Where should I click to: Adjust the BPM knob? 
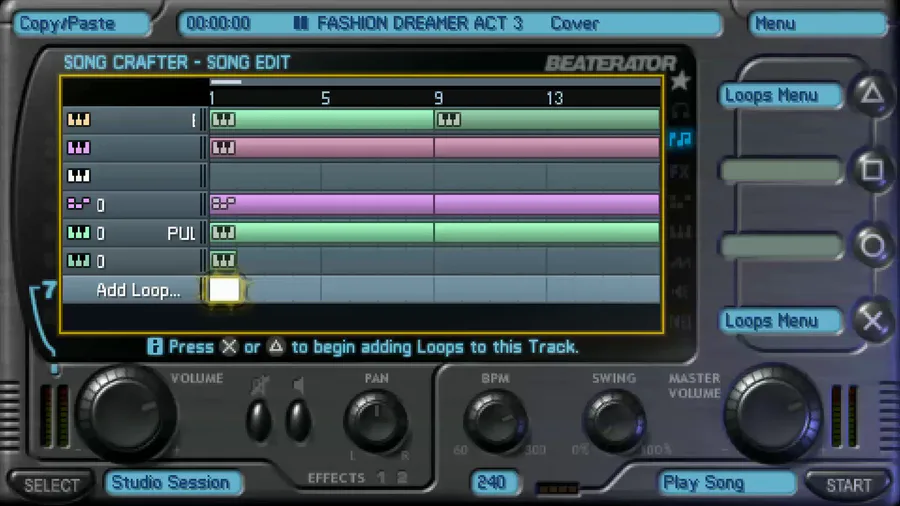(495, 422)
